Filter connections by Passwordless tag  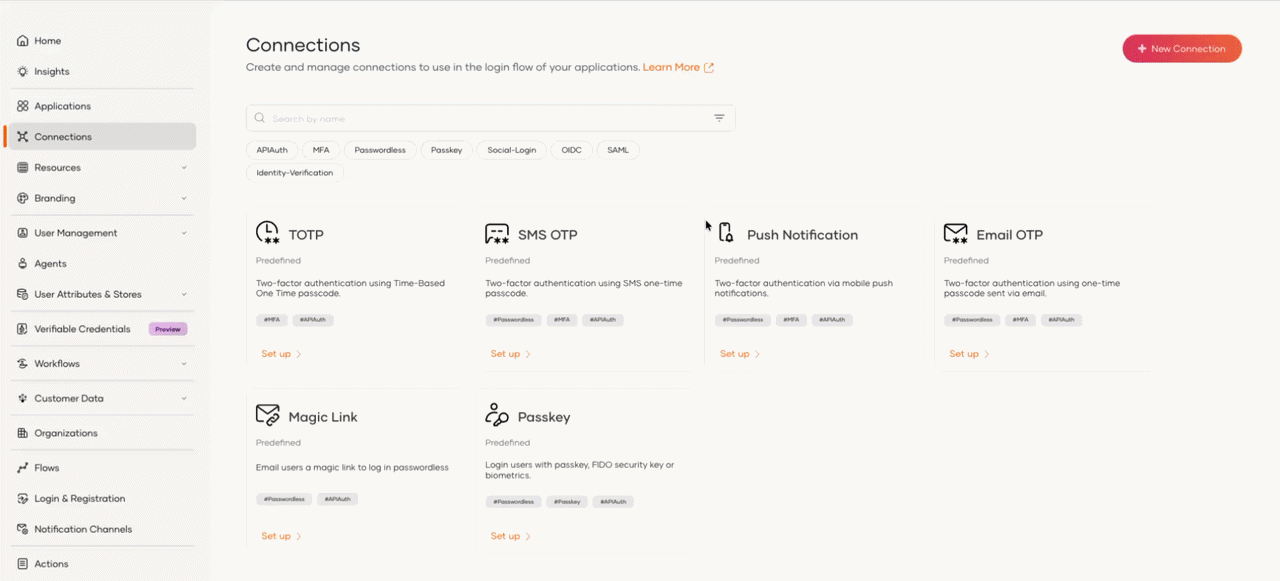tap(380, 150)
